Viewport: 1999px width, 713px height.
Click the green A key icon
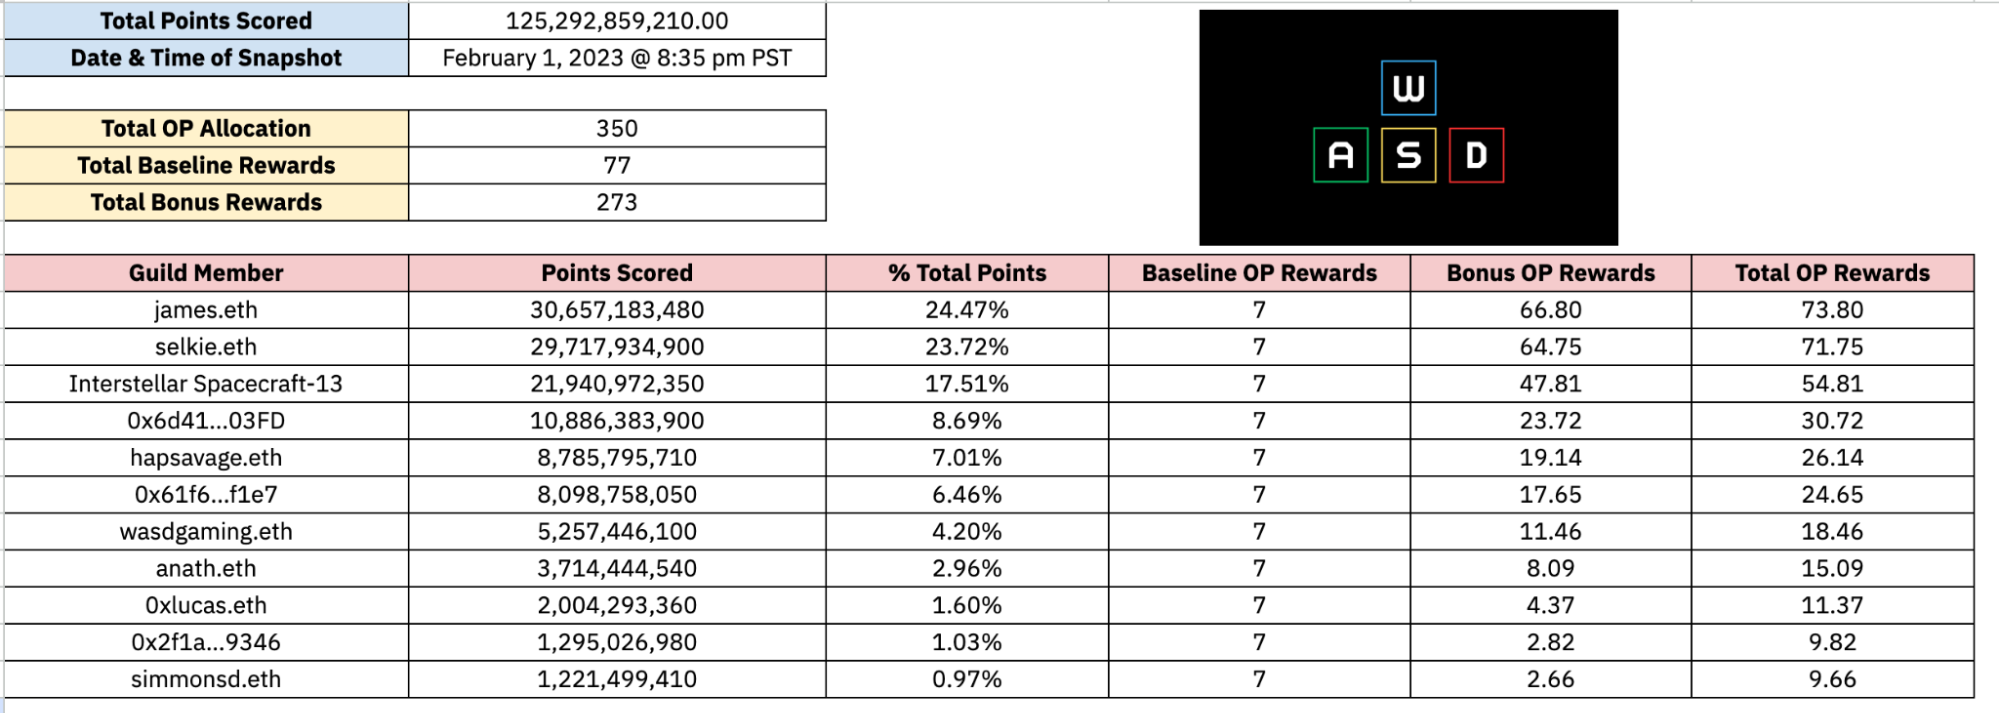[x=1340, y=155]
